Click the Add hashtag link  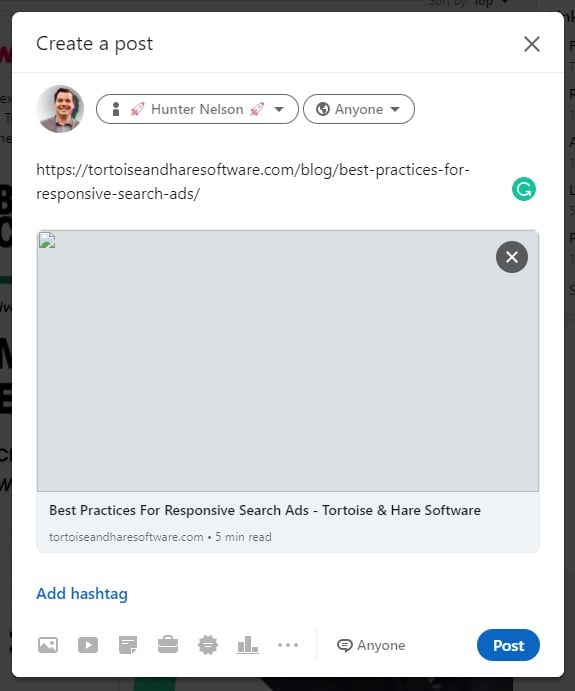(x=82, y=594)
